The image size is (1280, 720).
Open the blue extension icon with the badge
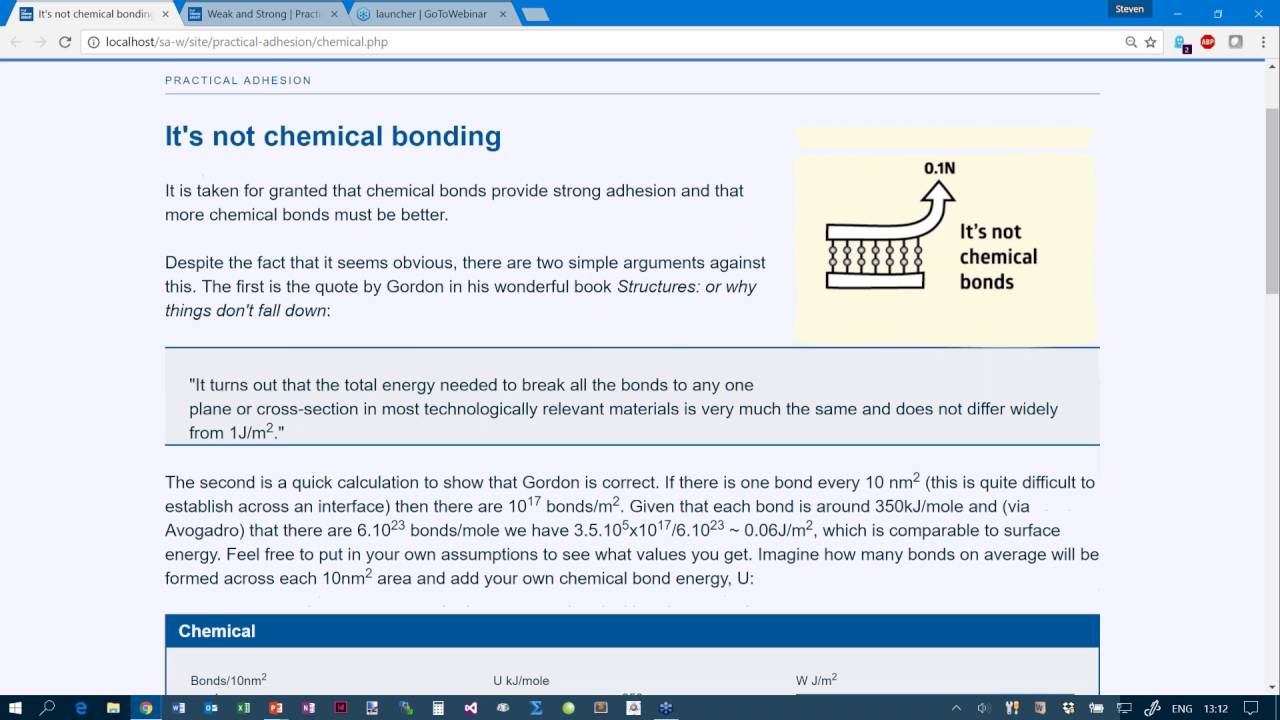1182,43
